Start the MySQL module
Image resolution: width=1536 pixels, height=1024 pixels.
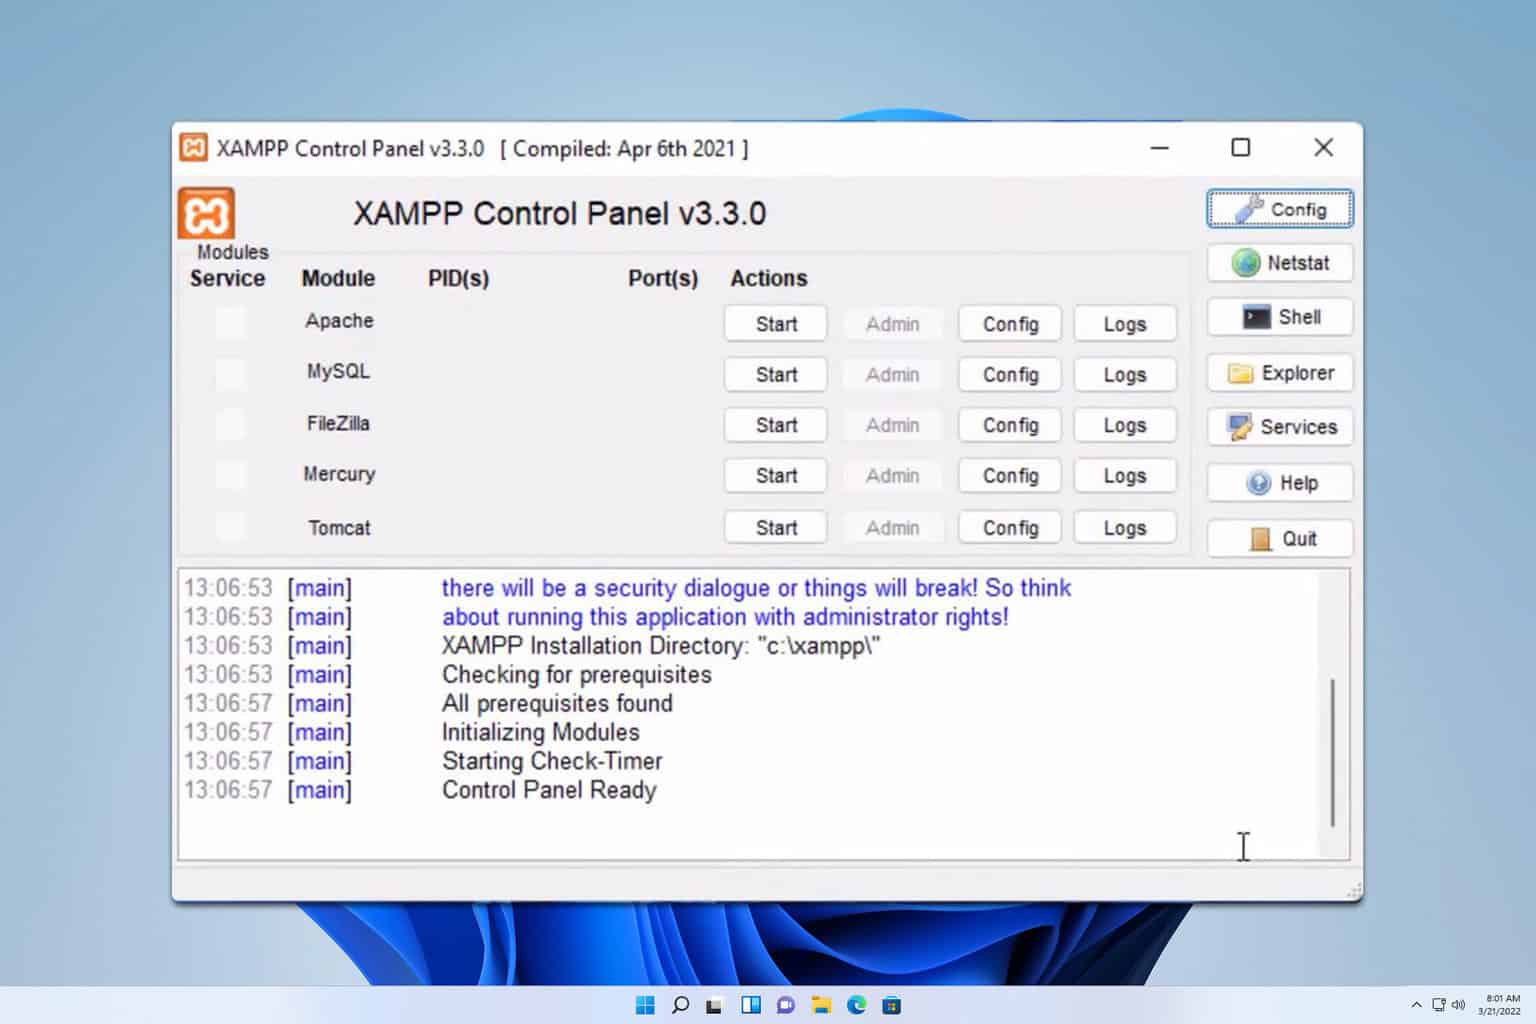click(776, 375)
